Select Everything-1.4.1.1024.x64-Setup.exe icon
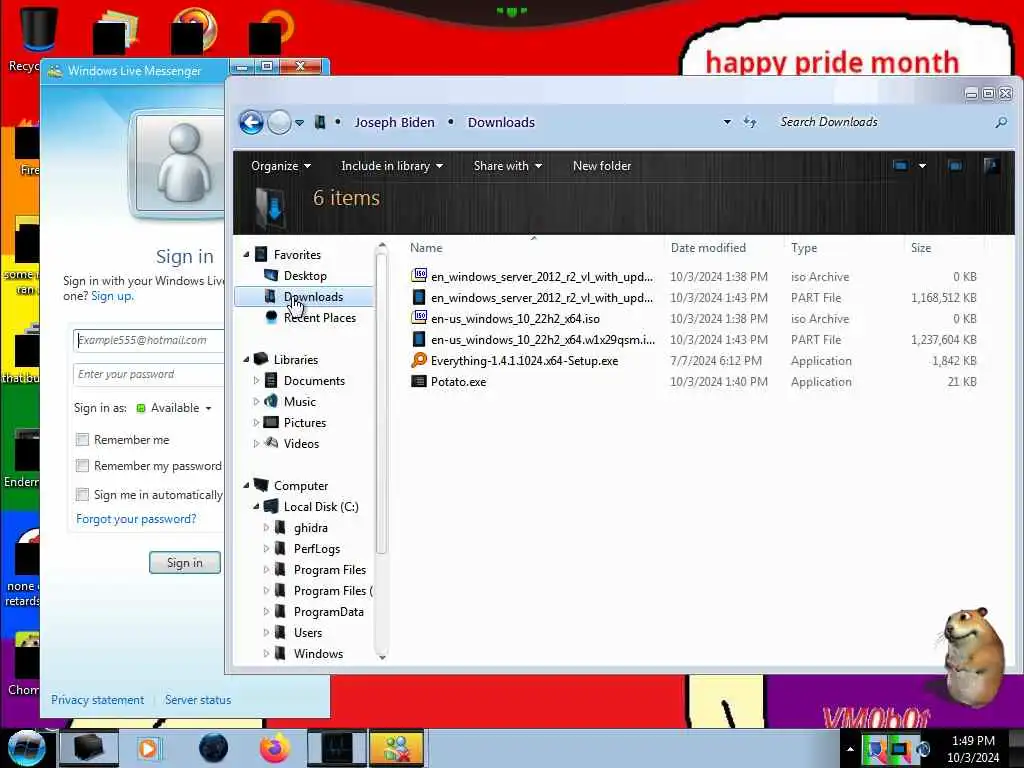This screenshot has height=768, width=1024. tap(419, 360)
